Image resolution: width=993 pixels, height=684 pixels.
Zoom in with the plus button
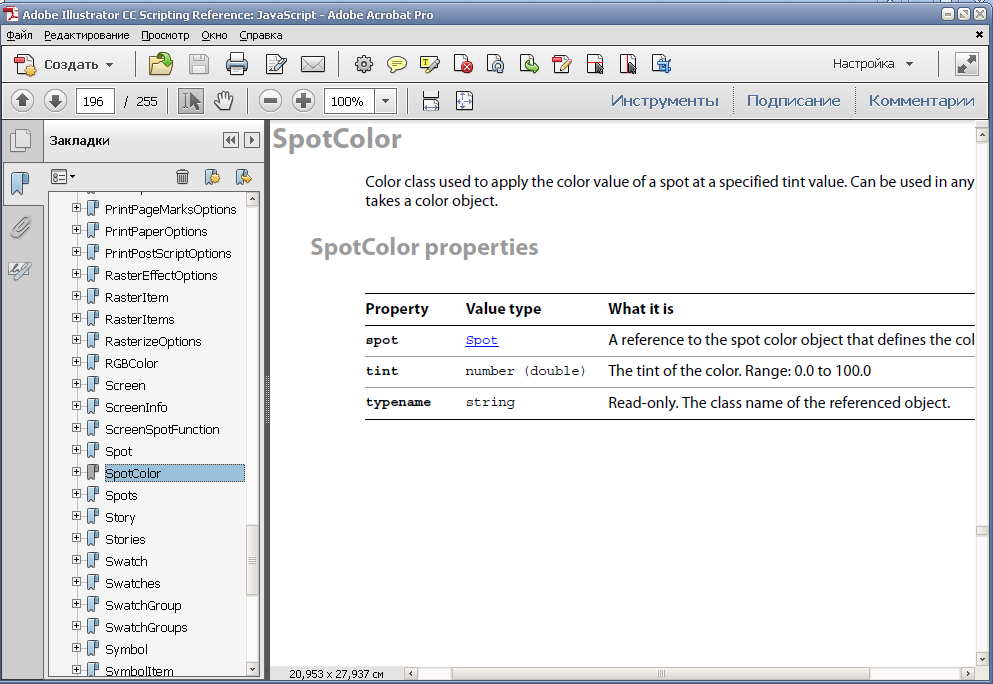303,101
